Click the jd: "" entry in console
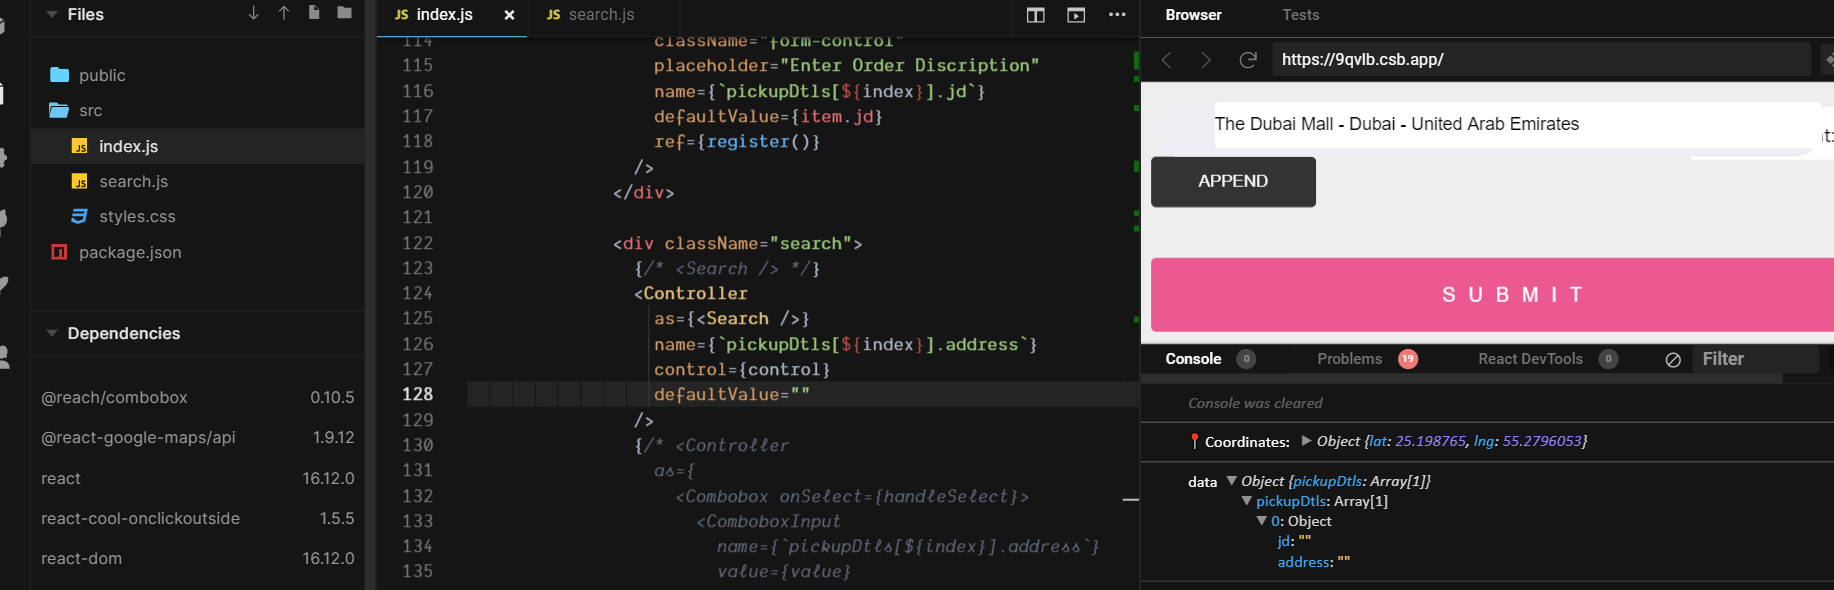Screen dimensions: 1834x590 (x=1294, y=541)
